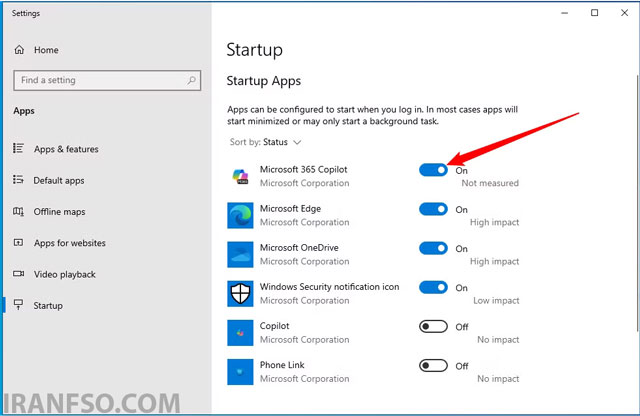Image resolution: width=640 pixels, height=416 pixels.
Task: Click the vertical scrollbar on right edge
Action: point(637,202)
